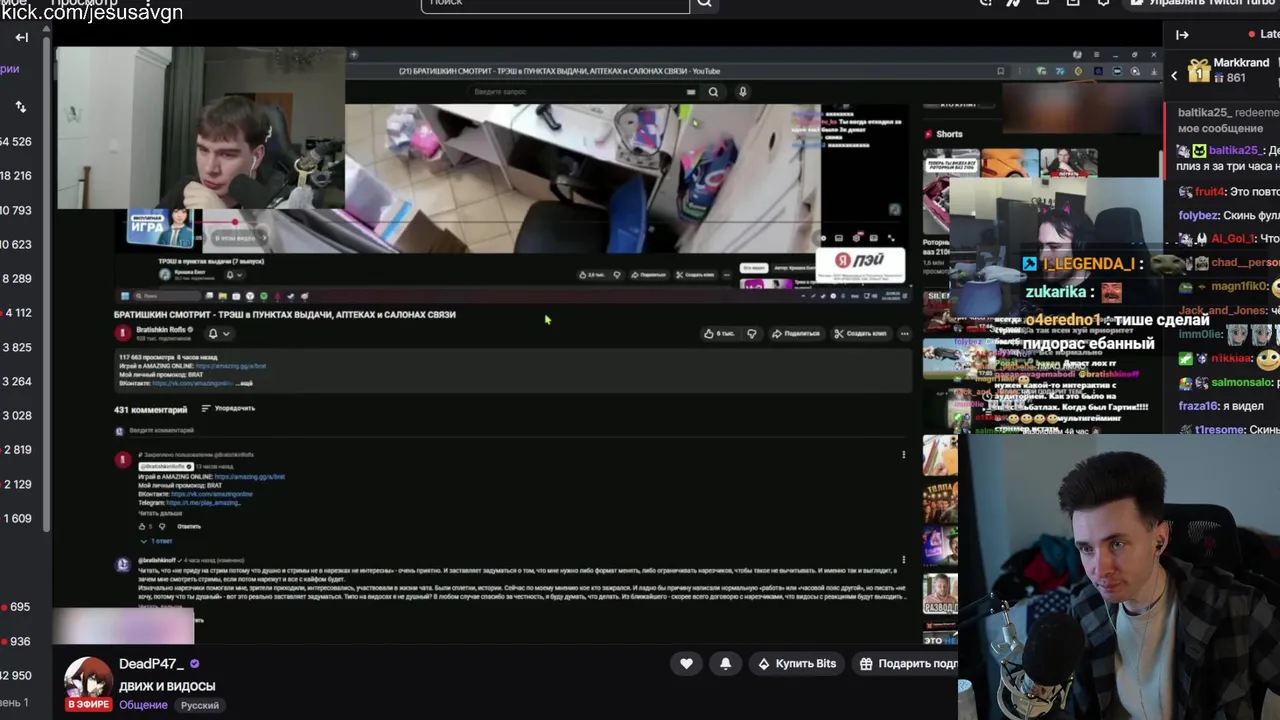
Task: Click the sidebar channel with 54 526 viewers
Action: [16, 142]
